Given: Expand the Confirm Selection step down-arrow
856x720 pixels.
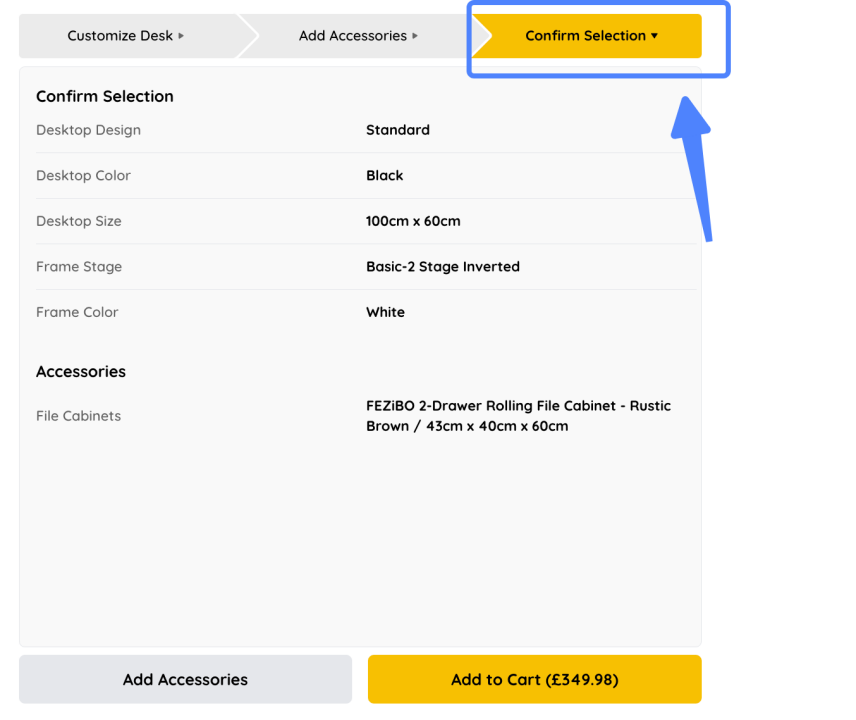Looking at the screenshot, I should tap(654, 36).
